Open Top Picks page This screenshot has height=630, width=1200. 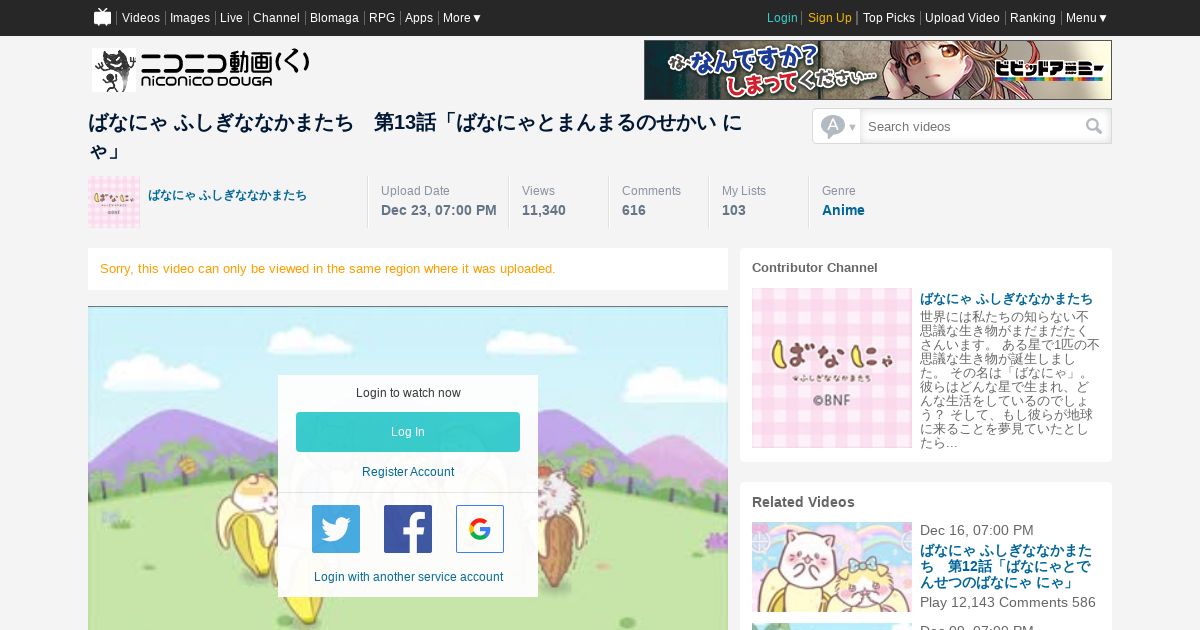pos(889,18)
